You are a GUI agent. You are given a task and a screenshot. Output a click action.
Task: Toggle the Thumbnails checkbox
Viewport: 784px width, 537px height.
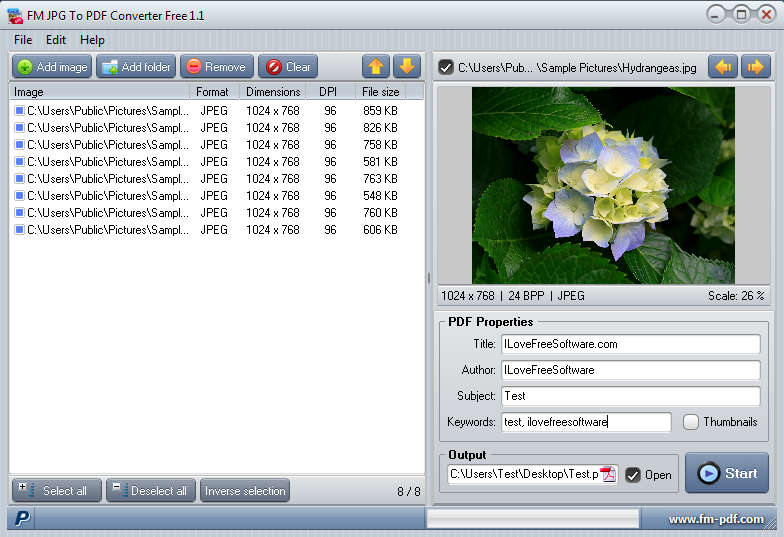click(691, 422)
